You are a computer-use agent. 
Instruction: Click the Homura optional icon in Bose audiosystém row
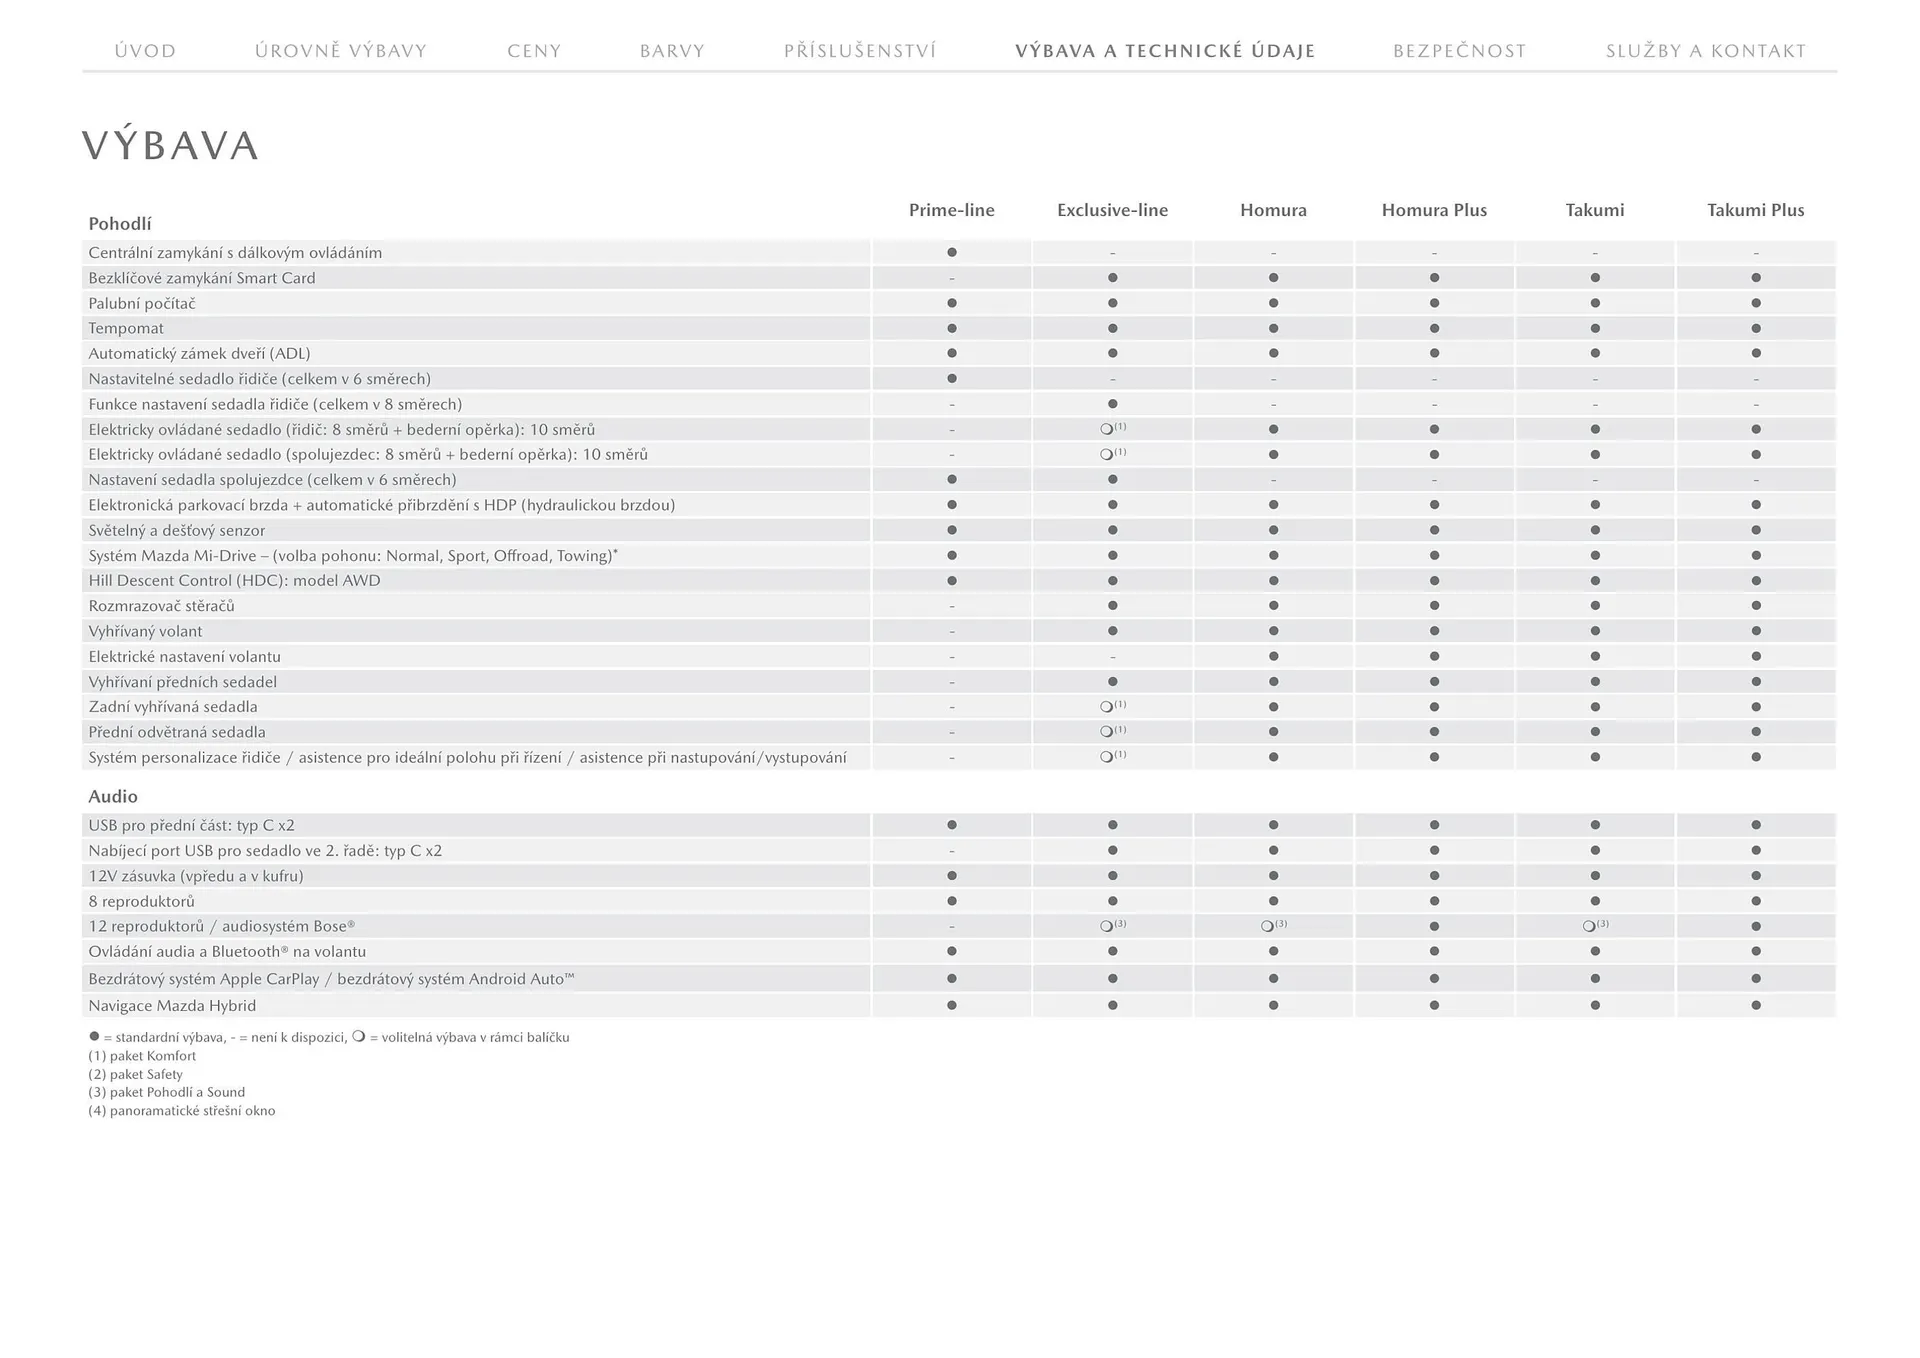(x=1268, y=926)
